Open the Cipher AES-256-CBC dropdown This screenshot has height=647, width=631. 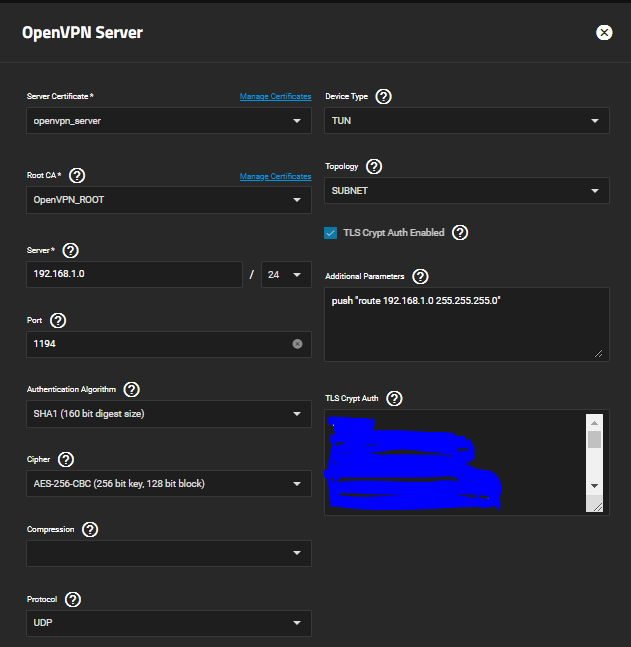(169, 484)
